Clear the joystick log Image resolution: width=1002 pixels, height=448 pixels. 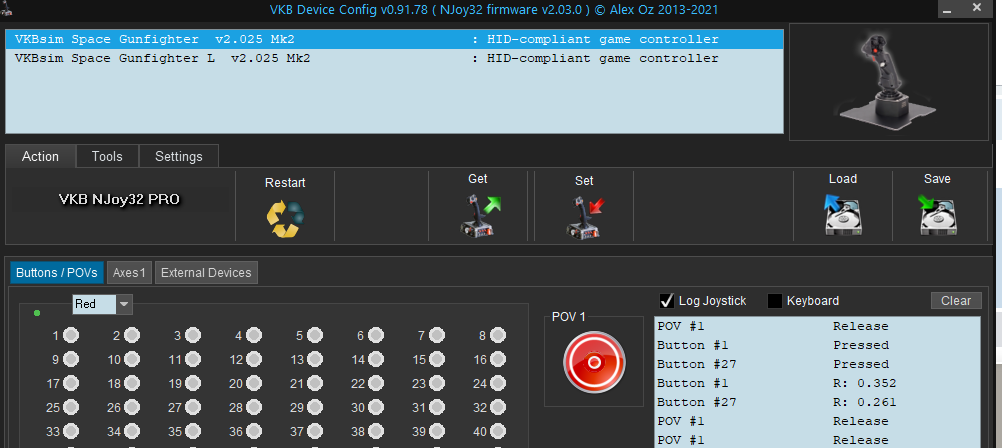click(x=956, y=300)
